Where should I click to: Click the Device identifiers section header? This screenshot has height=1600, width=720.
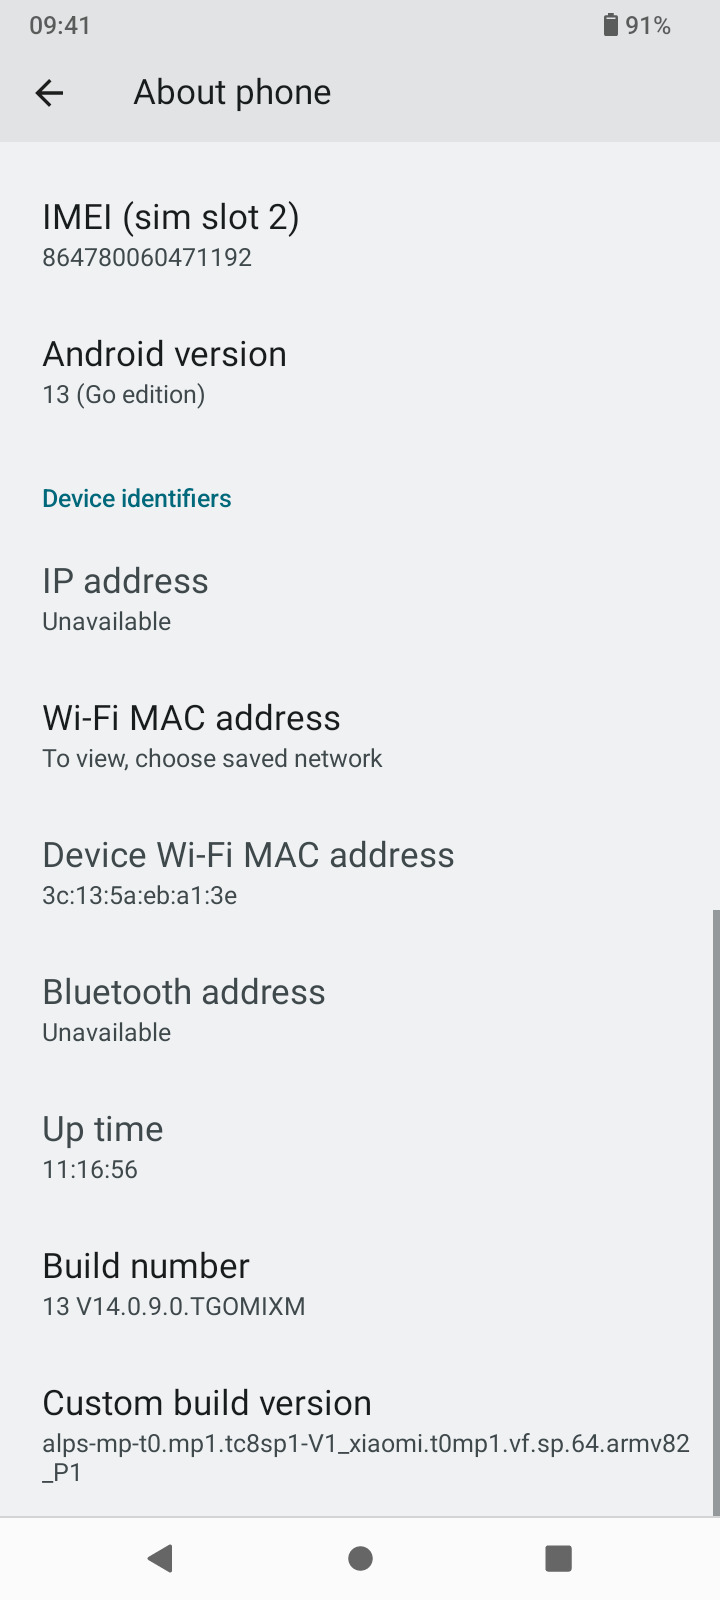[137, 498]
